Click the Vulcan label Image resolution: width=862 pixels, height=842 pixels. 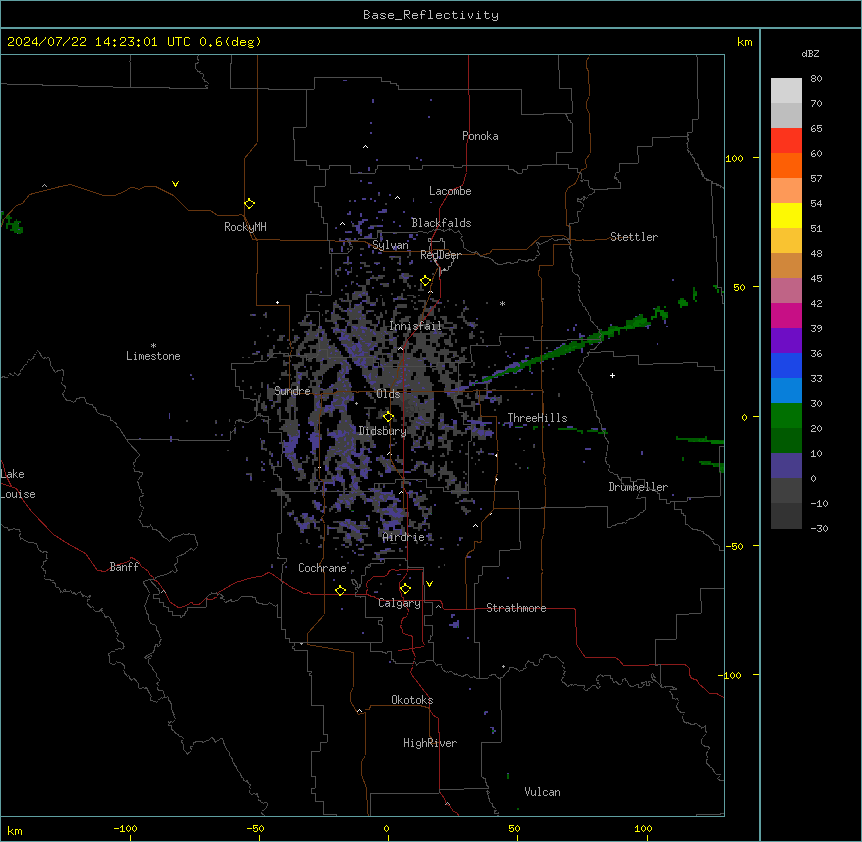click(543, 792)
